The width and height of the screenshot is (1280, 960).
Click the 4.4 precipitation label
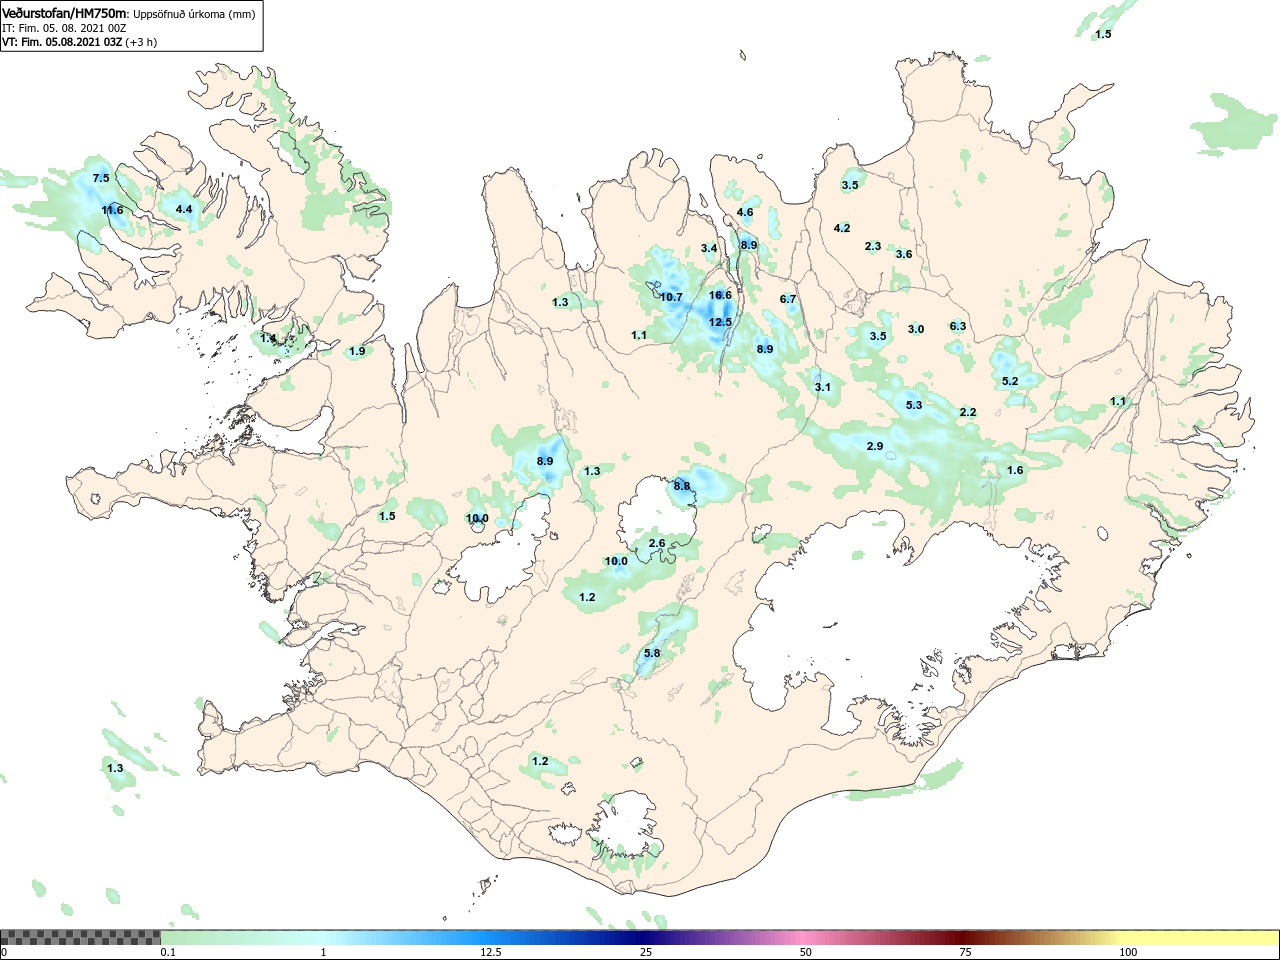pos(184,209)
